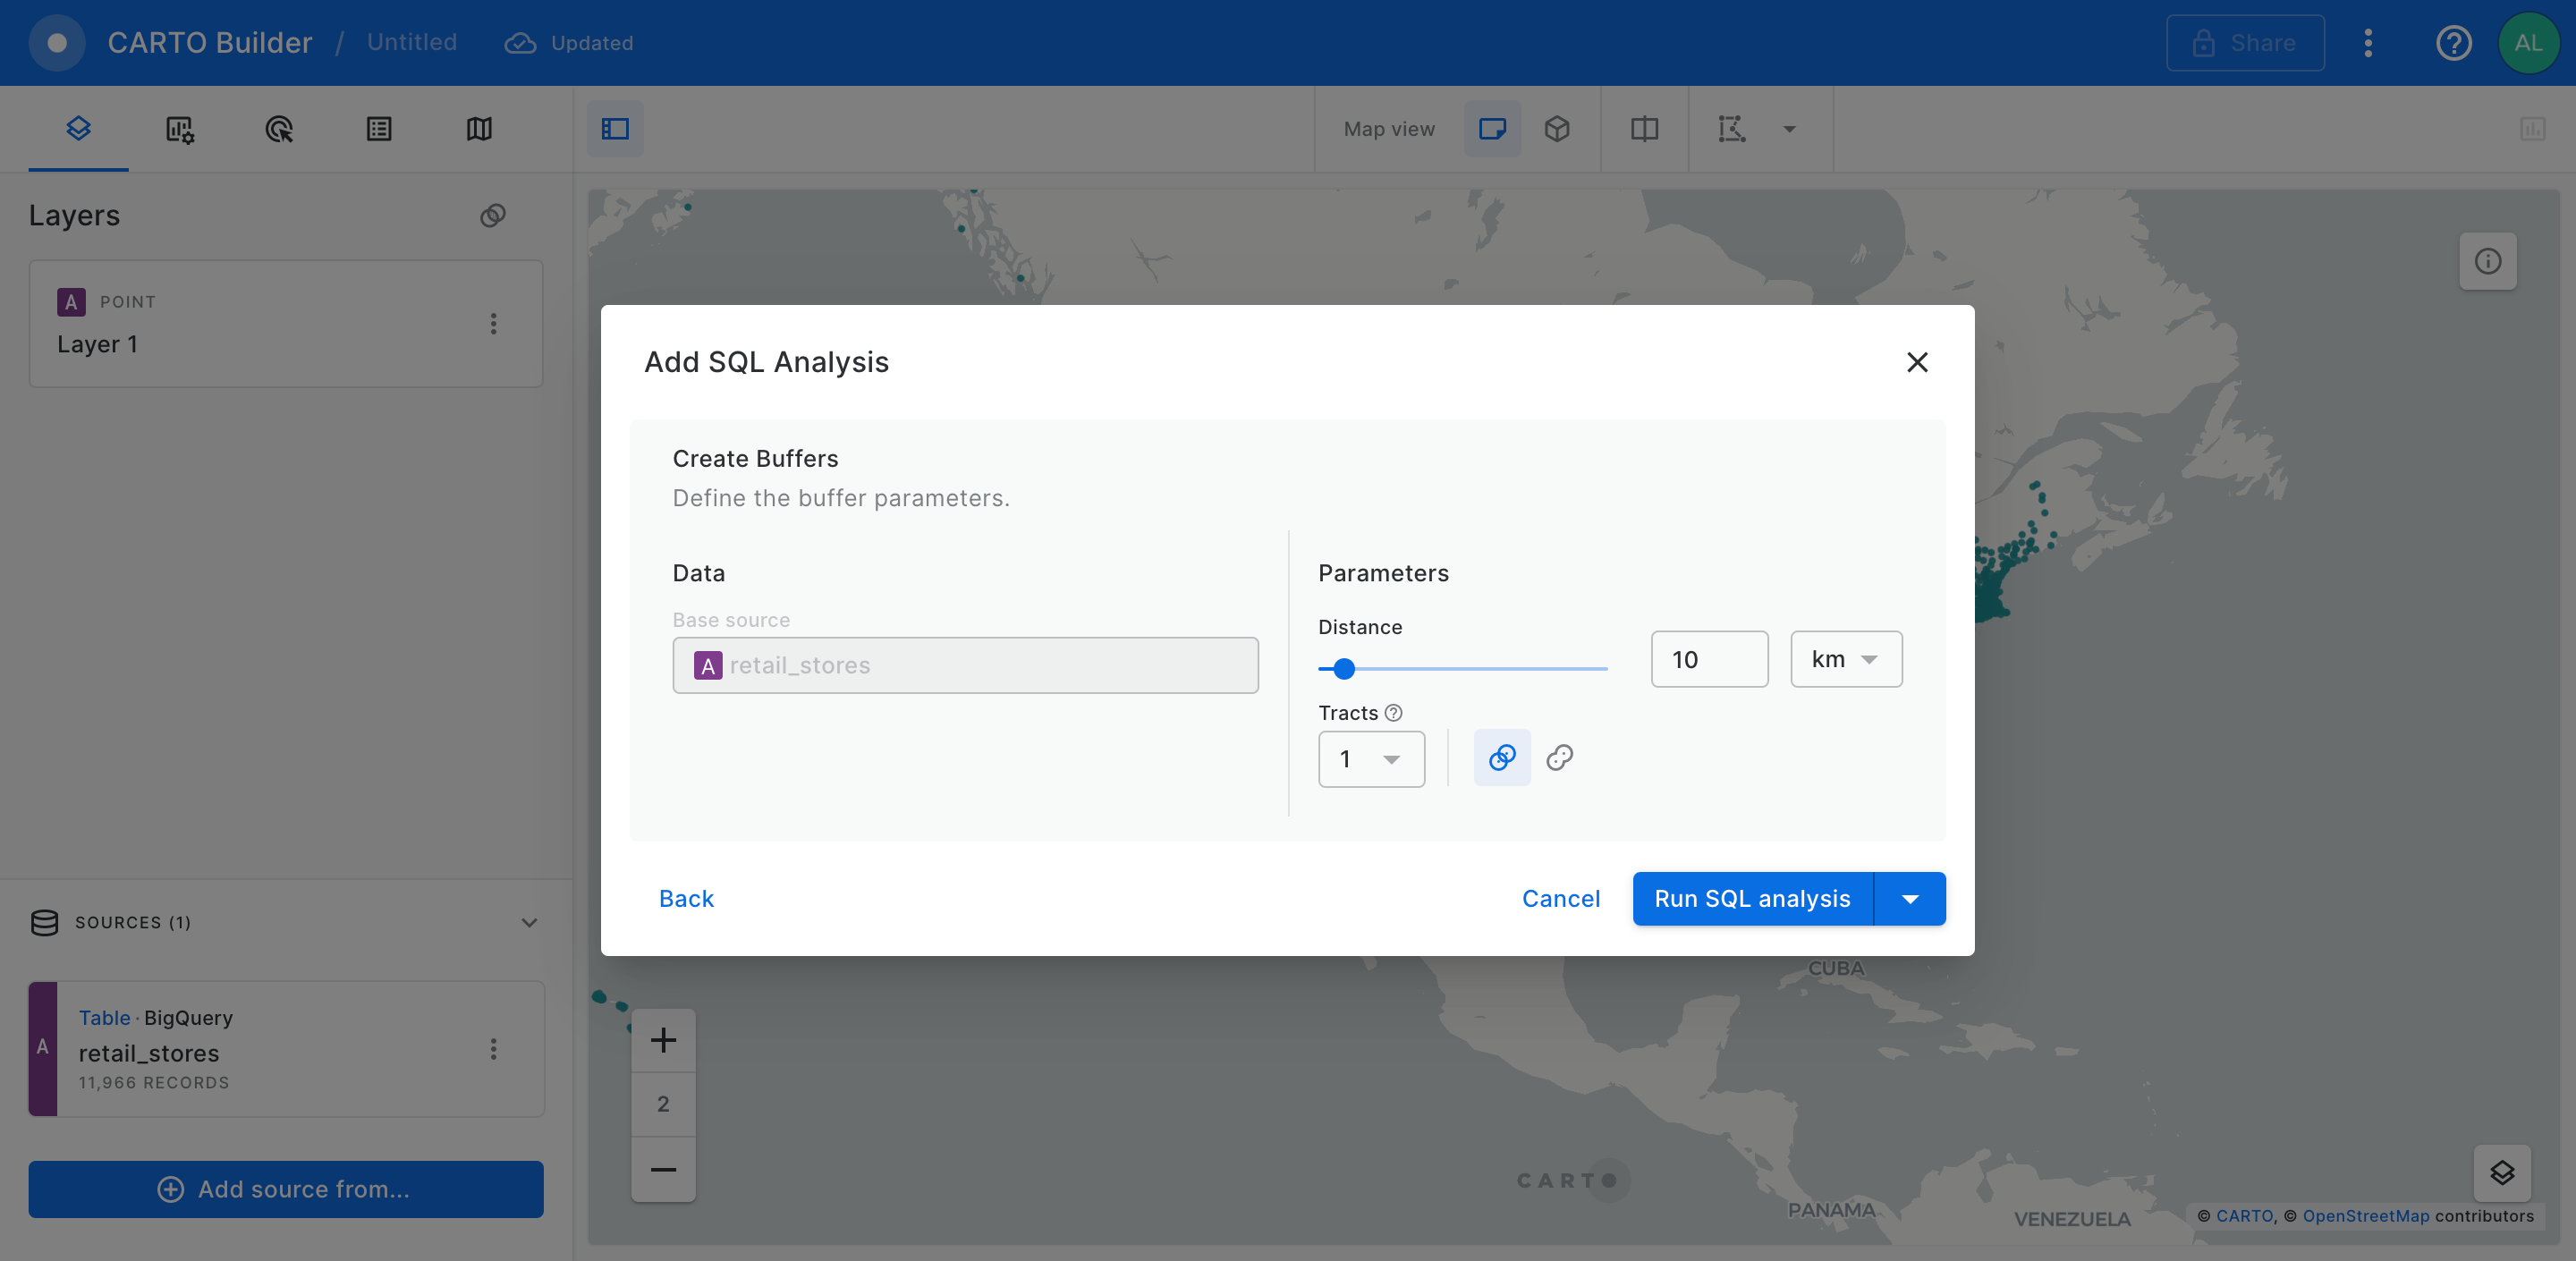
Task: Click the Updated cloud status icon
Action: [x=520, y=43]
